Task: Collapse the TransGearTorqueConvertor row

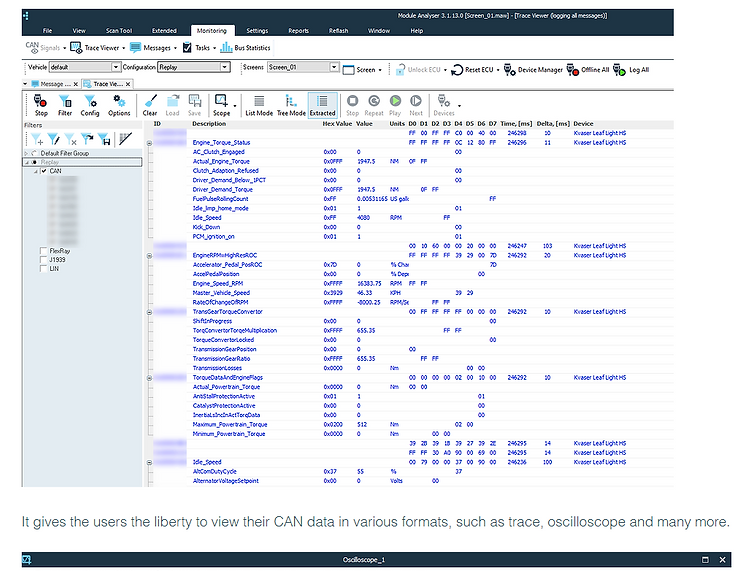Action: 149,312
